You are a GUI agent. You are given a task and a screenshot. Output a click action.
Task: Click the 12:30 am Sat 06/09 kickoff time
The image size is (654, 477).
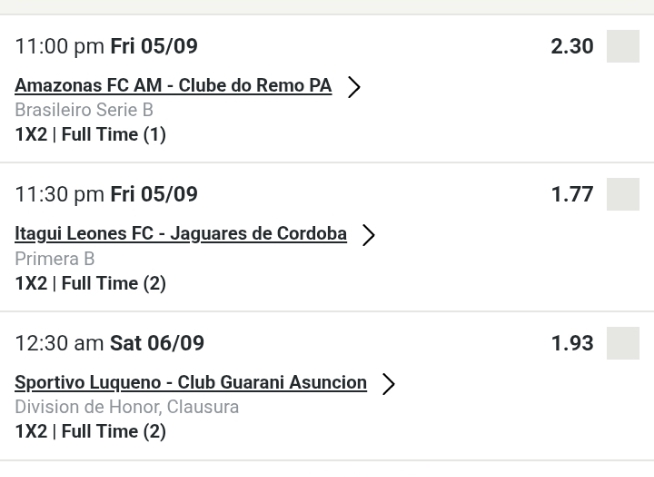point(109,343)
